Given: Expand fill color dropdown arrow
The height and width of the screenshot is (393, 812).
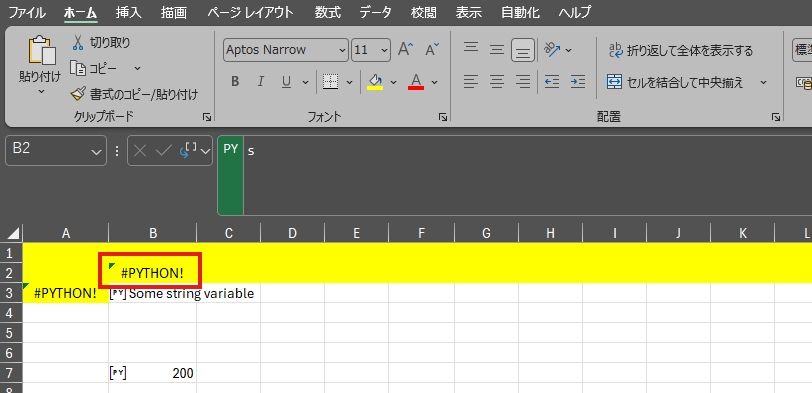Looking at the screenshot, I should 393,82.
